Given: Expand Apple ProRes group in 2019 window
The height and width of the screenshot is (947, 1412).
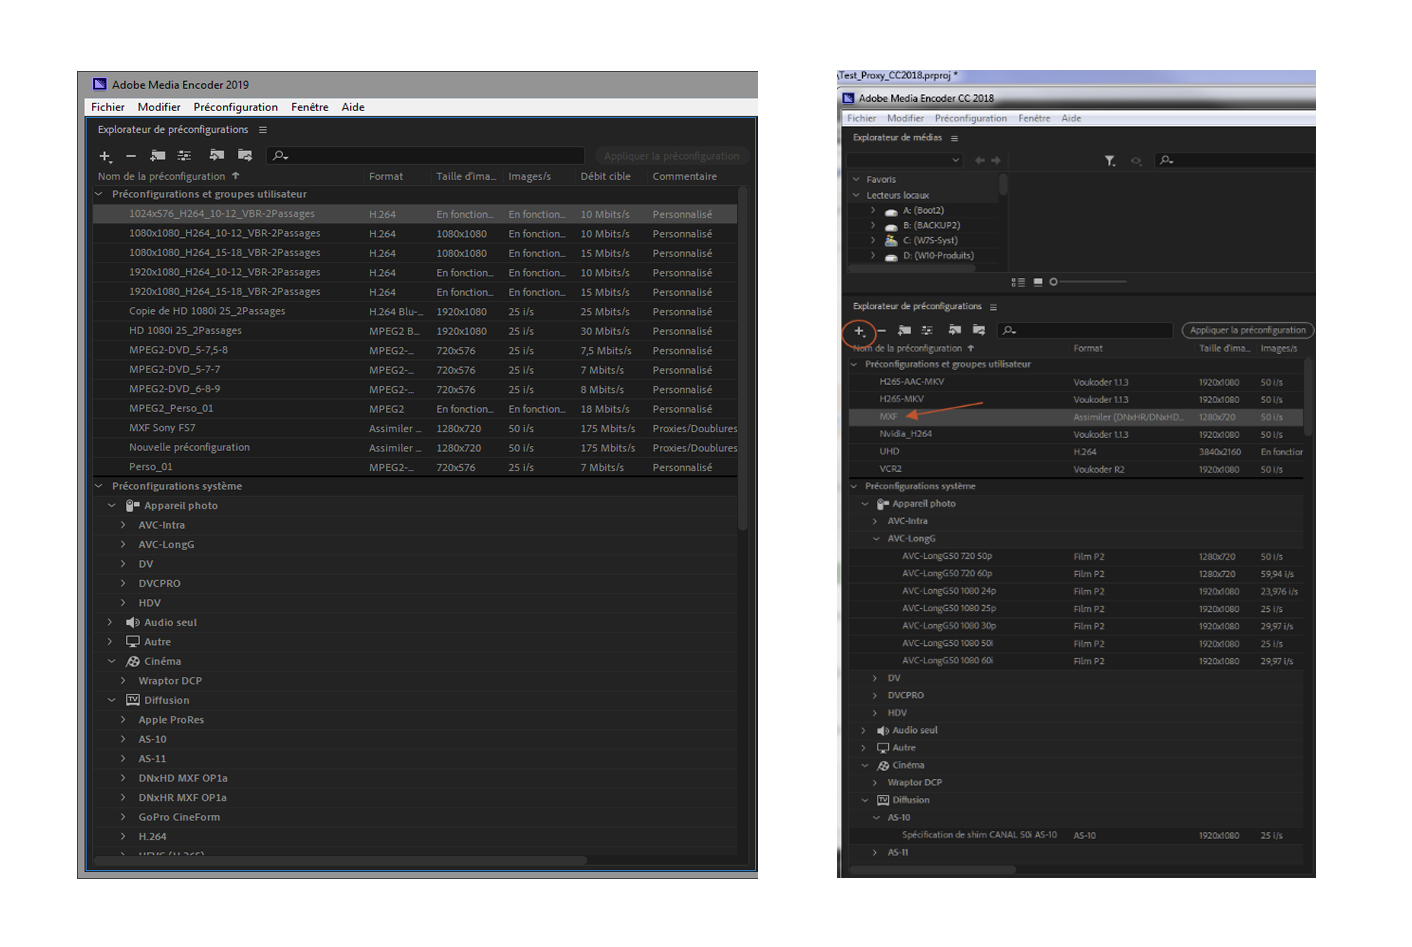Looking at the screenshot, I should coord(123,721).
